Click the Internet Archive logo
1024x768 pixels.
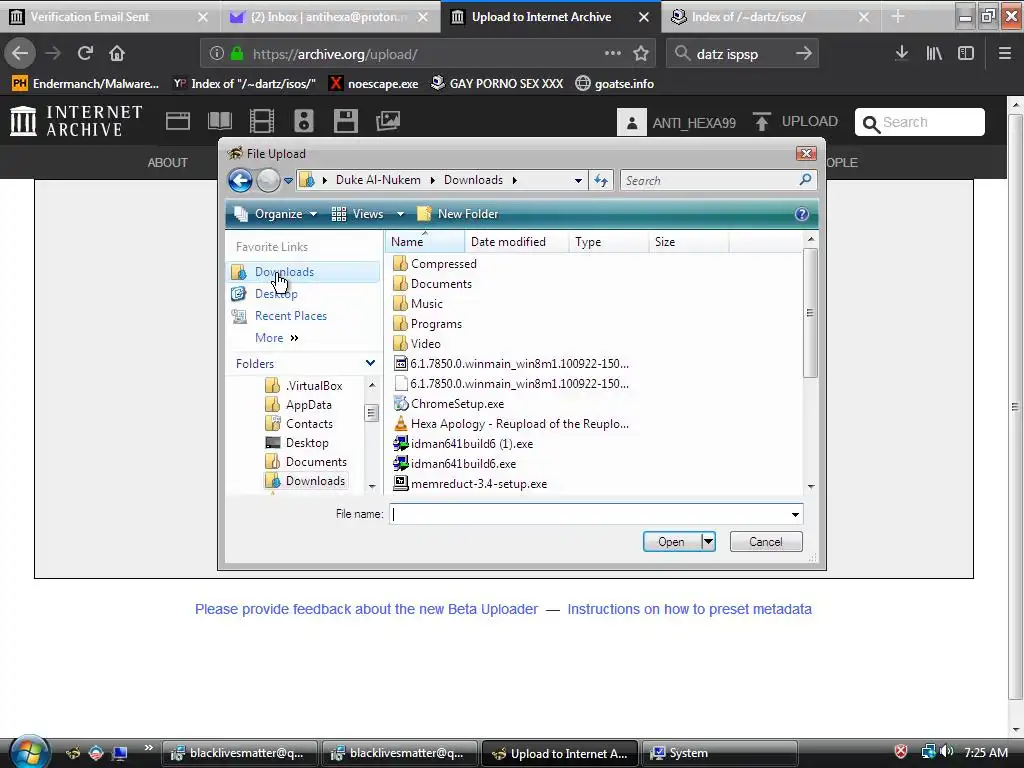tap(76, 121)
